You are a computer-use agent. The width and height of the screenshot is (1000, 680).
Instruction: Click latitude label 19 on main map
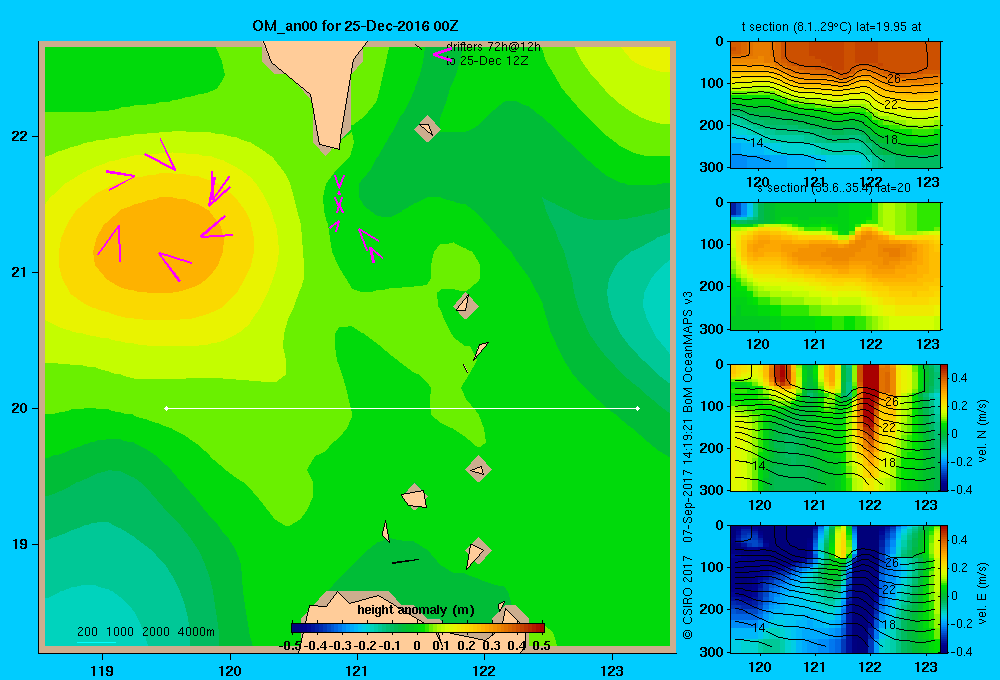click(19, 544)
